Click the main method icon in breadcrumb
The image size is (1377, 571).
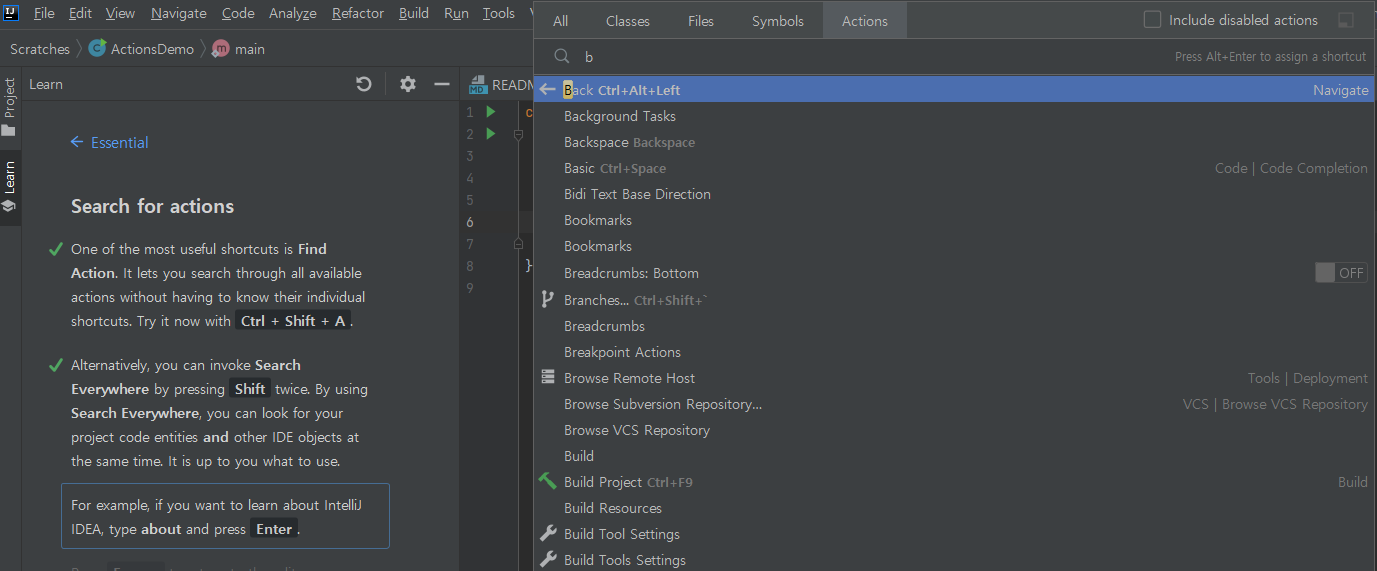pyautogui.click(x=221, y=48)
